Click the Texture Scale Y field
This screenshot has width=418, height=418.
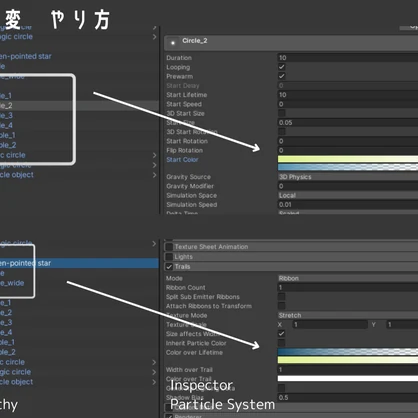[x=402, y=324]
